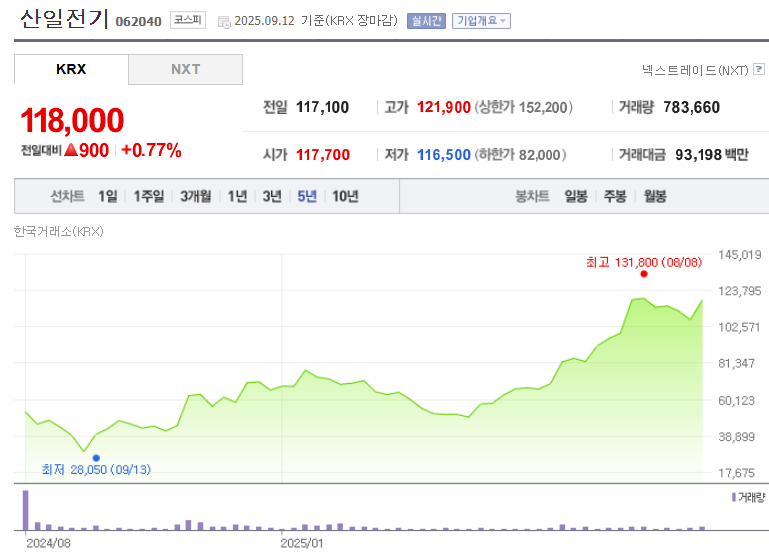Click the stock code 062040
Image resolution: width=769 pixels, height=558 pixels.
138,22
